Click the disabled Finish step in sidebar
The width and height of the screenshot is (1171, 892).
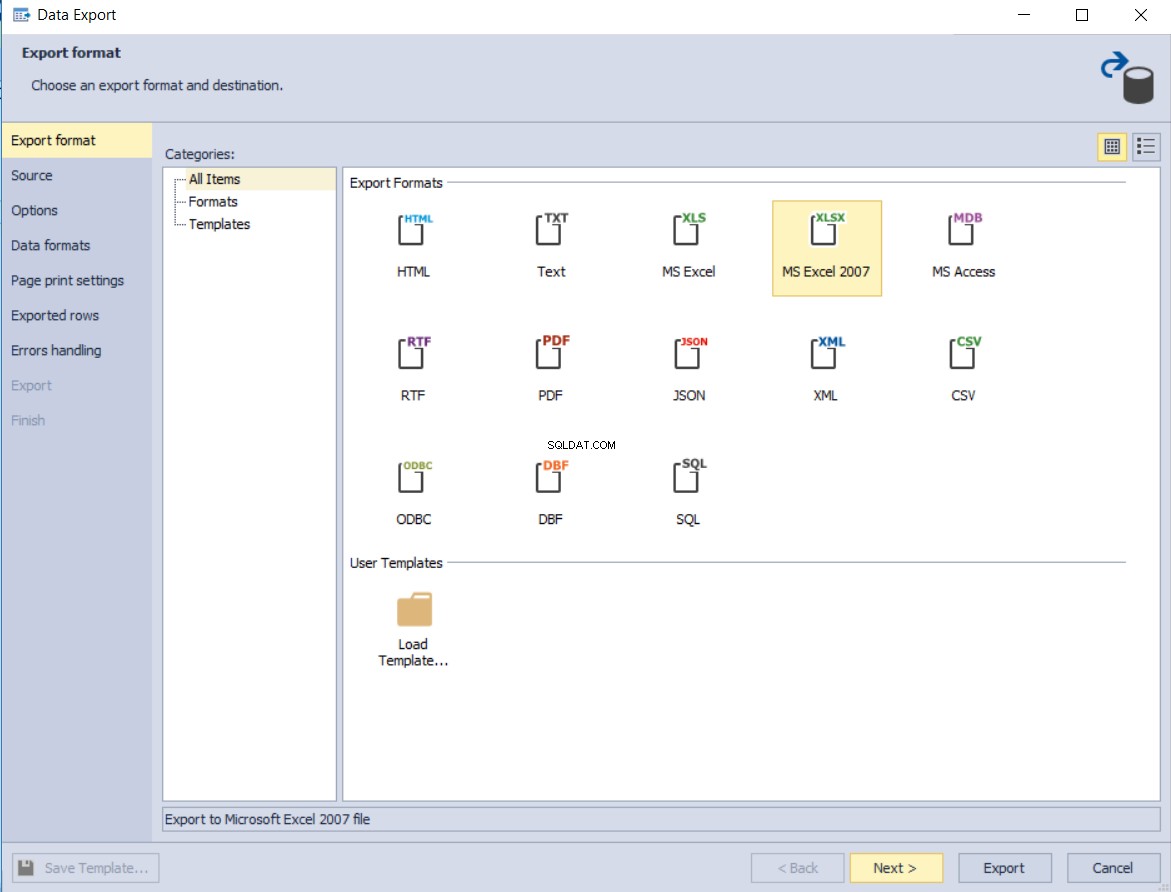click(x=76, y=421)
